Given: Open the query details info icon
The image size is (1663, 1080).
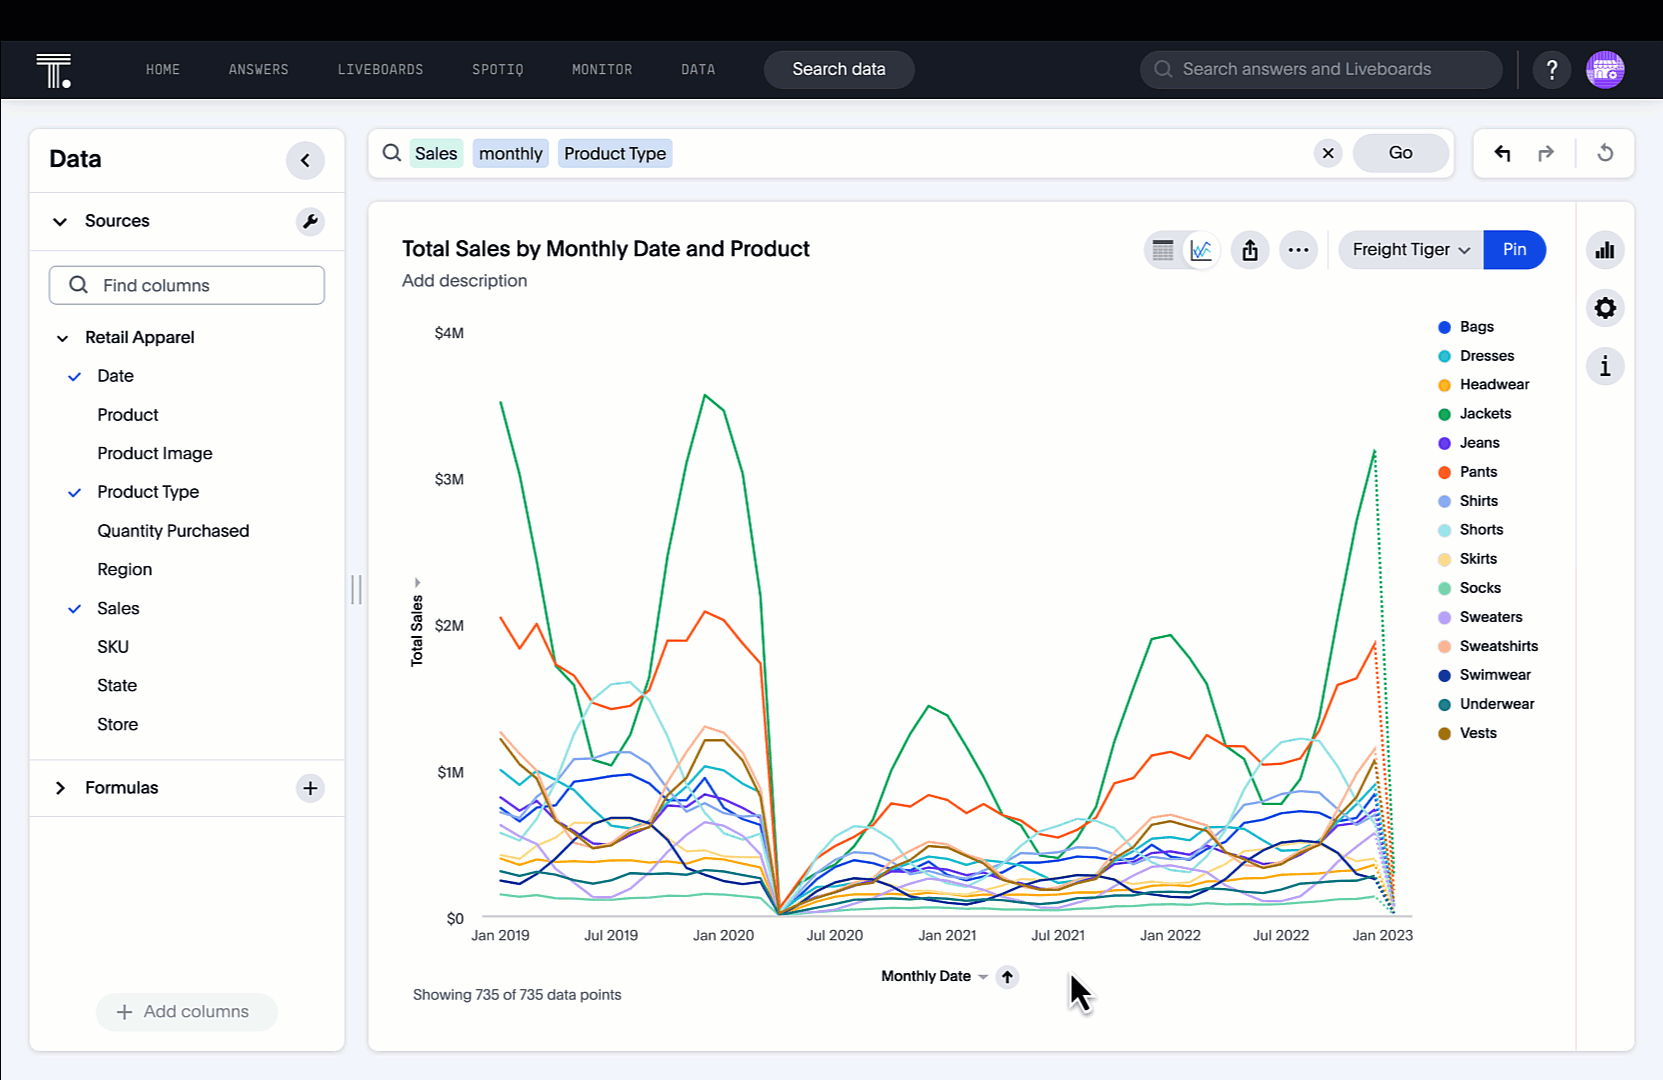Looking at the screenshot, I should (1605, 366).
